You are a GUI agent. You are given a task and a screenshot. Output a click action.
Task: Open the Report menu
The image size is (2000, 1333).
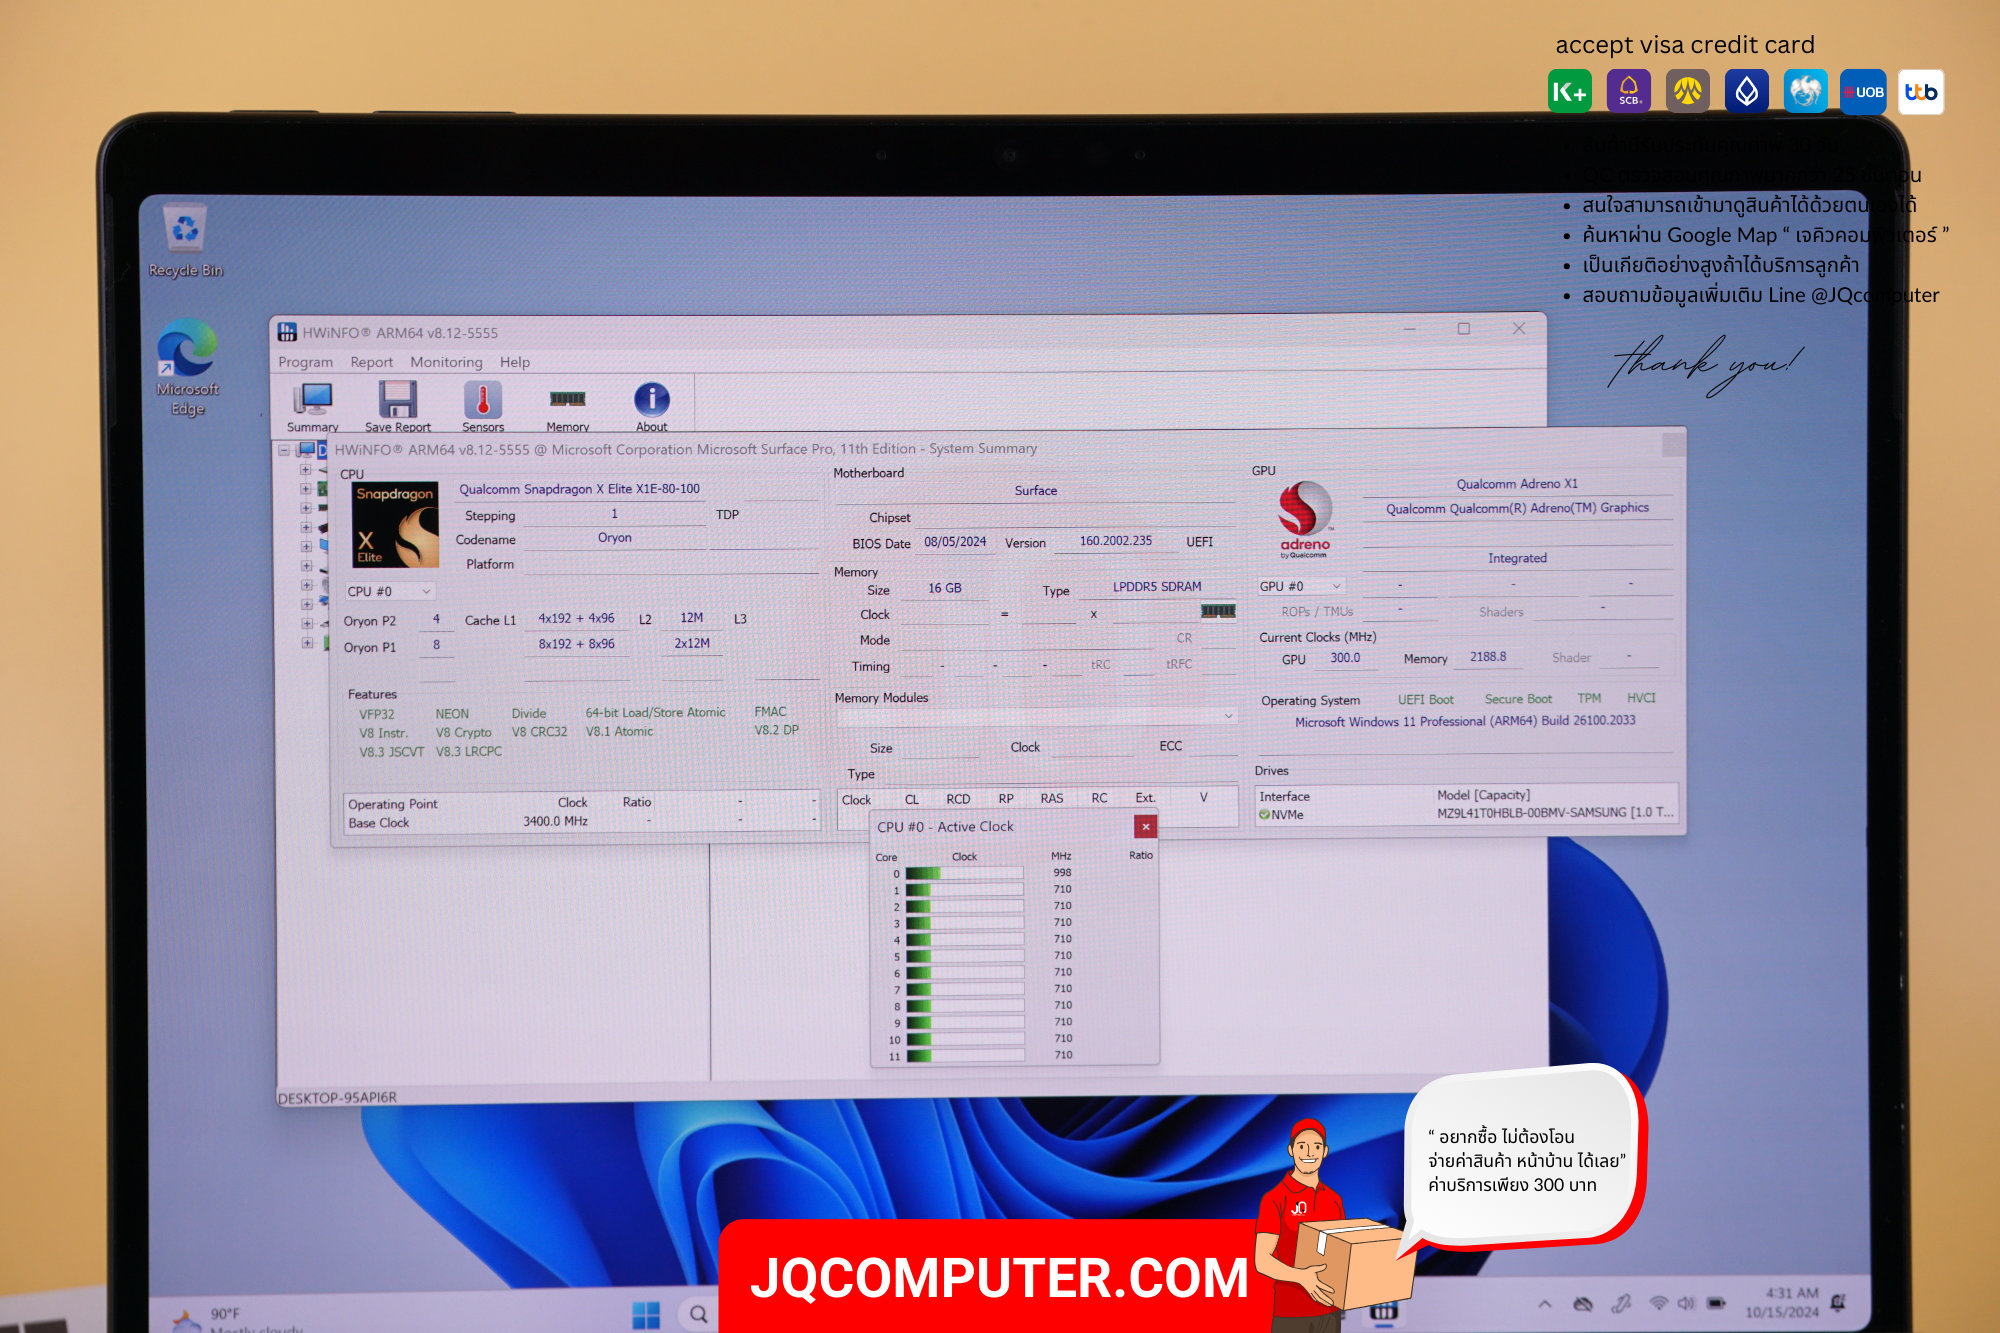coord(371,362)
